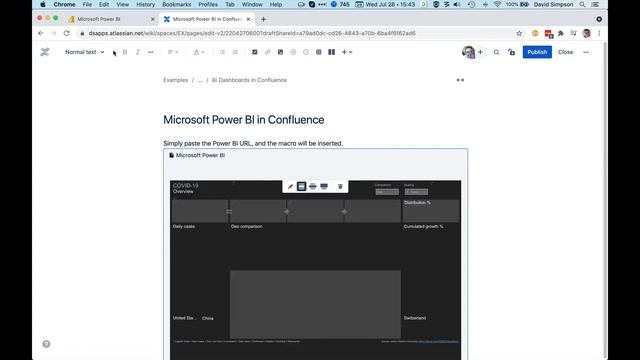Insert a column layout
640x360 pixels.
331,52
